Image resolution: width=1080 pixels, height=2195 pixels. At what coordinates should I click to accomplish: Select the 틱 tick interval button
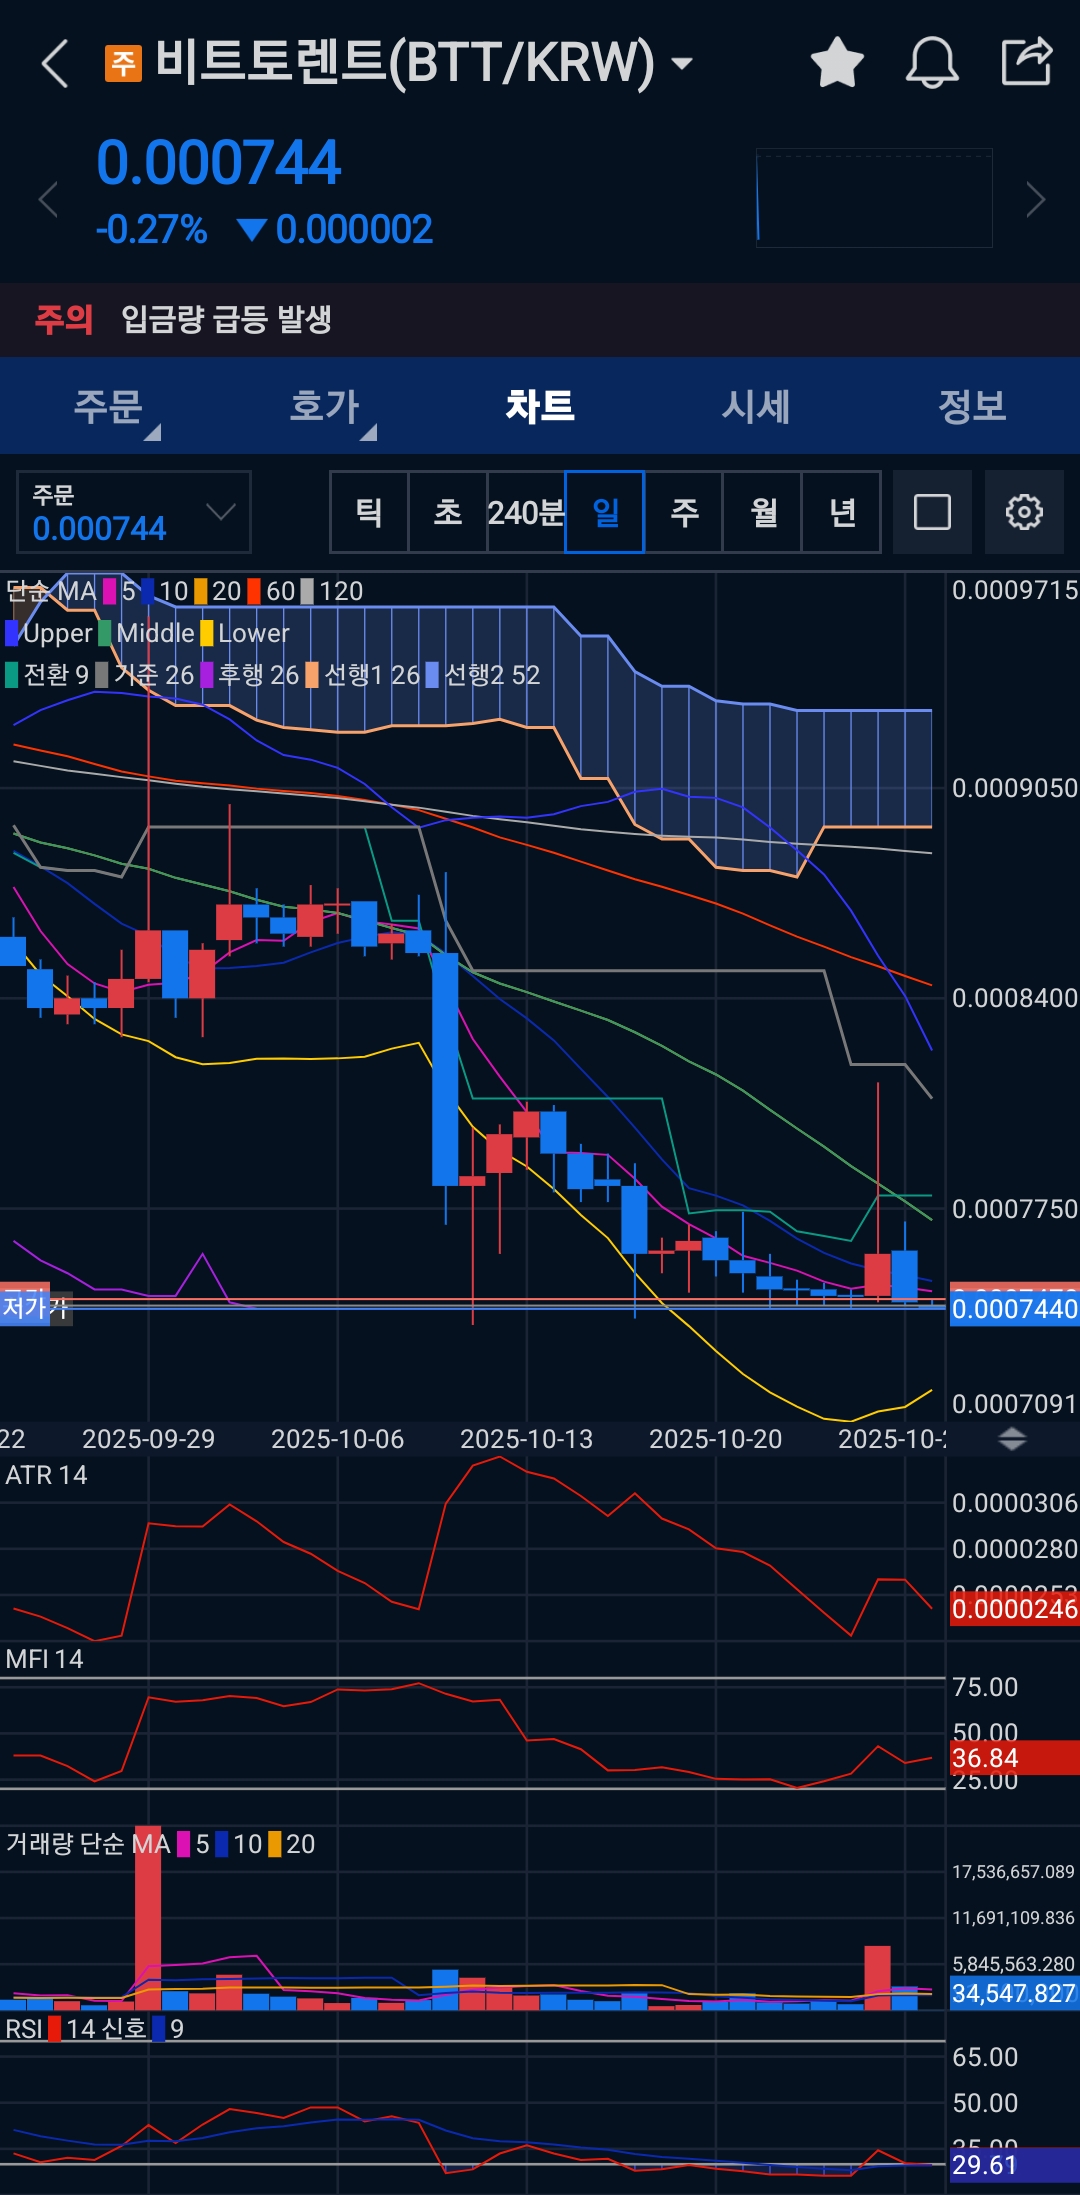369,512
